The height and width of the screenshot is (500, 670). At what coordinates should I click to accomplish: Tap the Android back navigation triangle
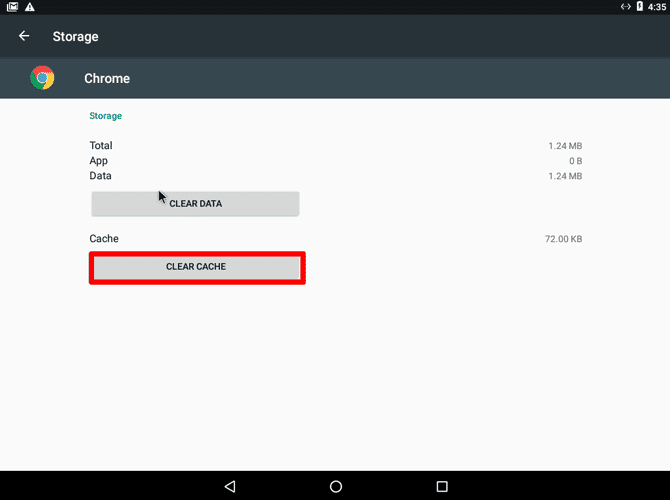230,486
